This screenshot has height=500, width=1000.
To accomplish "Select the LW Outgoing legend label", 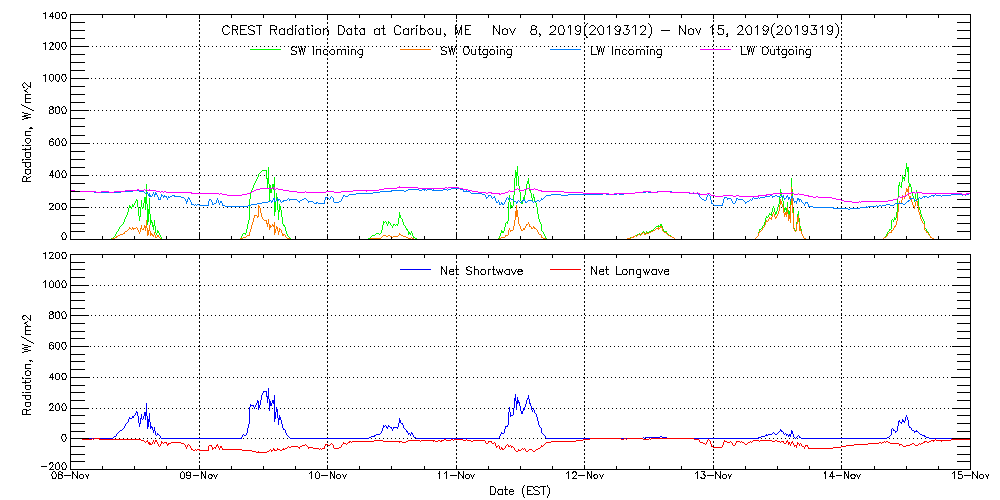I will [x=775, y=51].
